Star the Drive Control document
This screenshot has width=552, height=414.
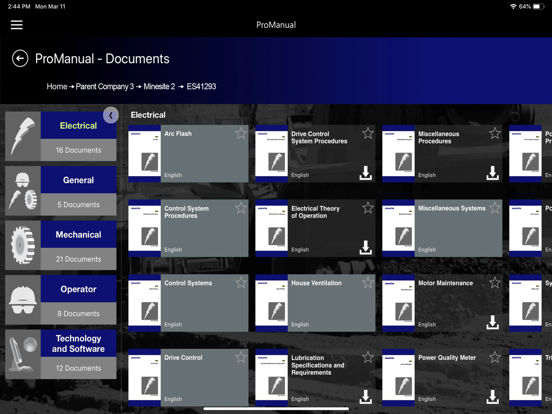pos(241,357)
